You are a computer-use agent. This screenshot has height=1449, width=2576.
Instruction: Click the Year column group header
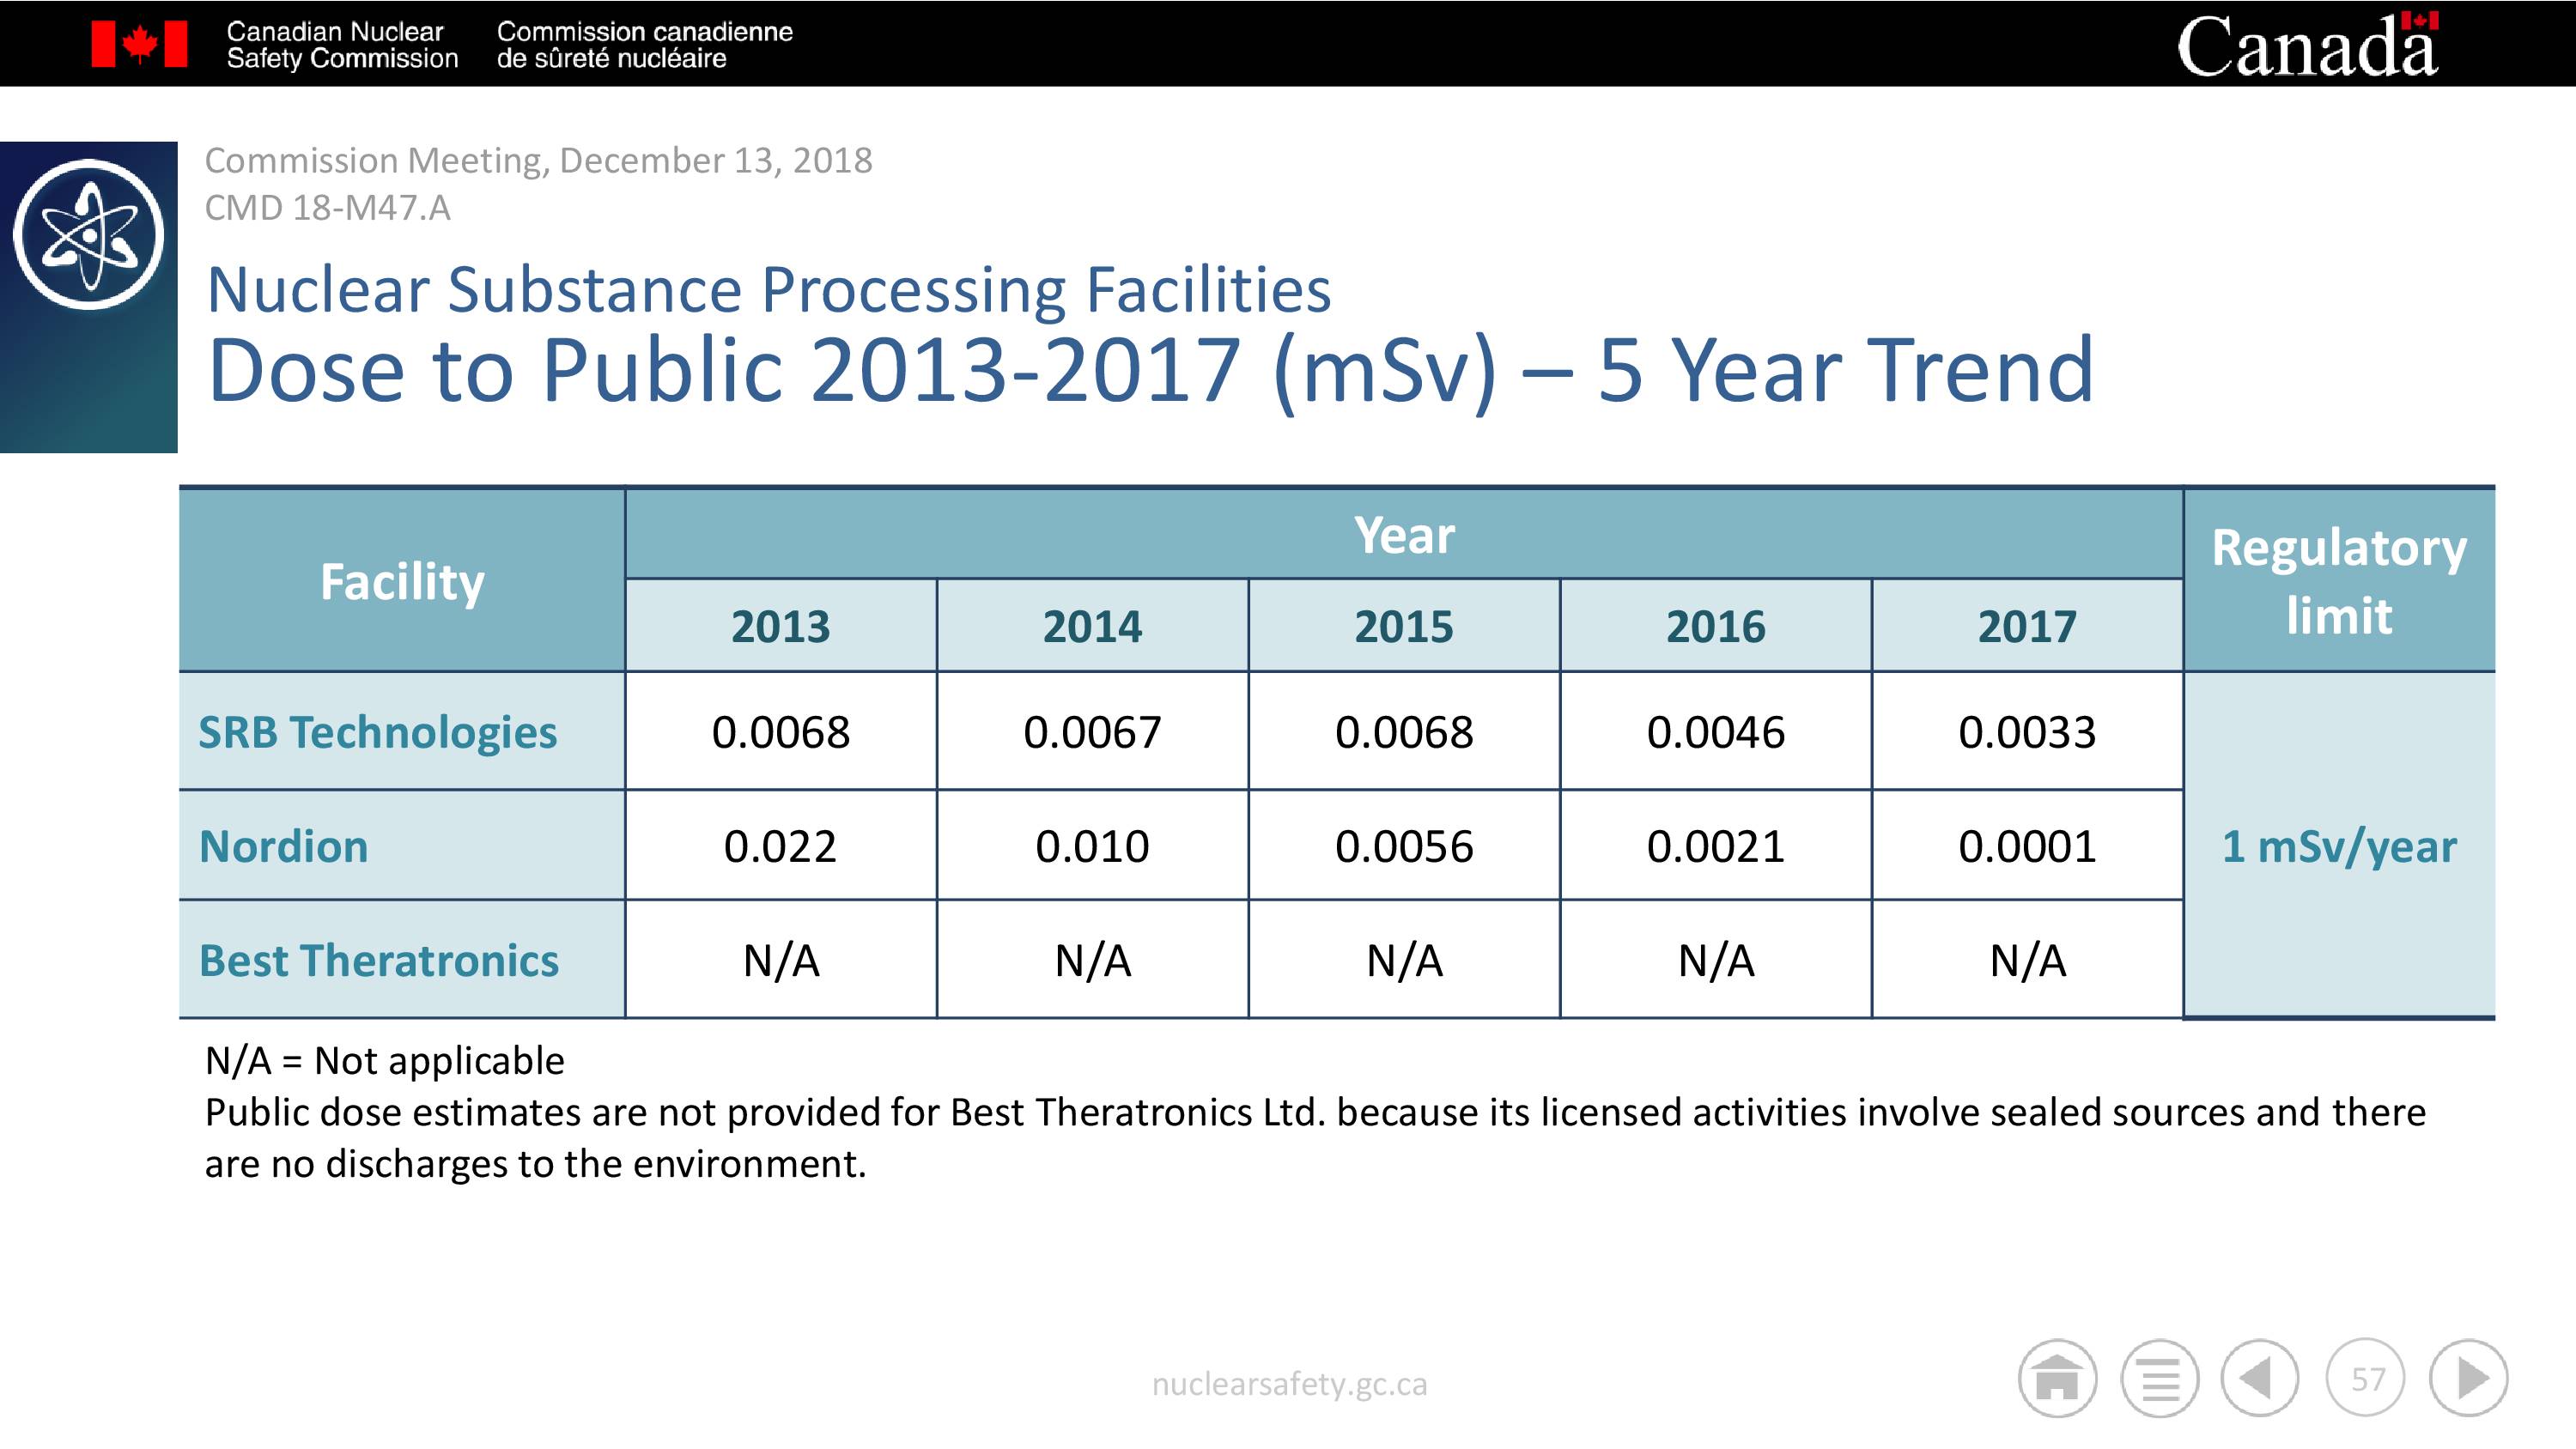1404,534
